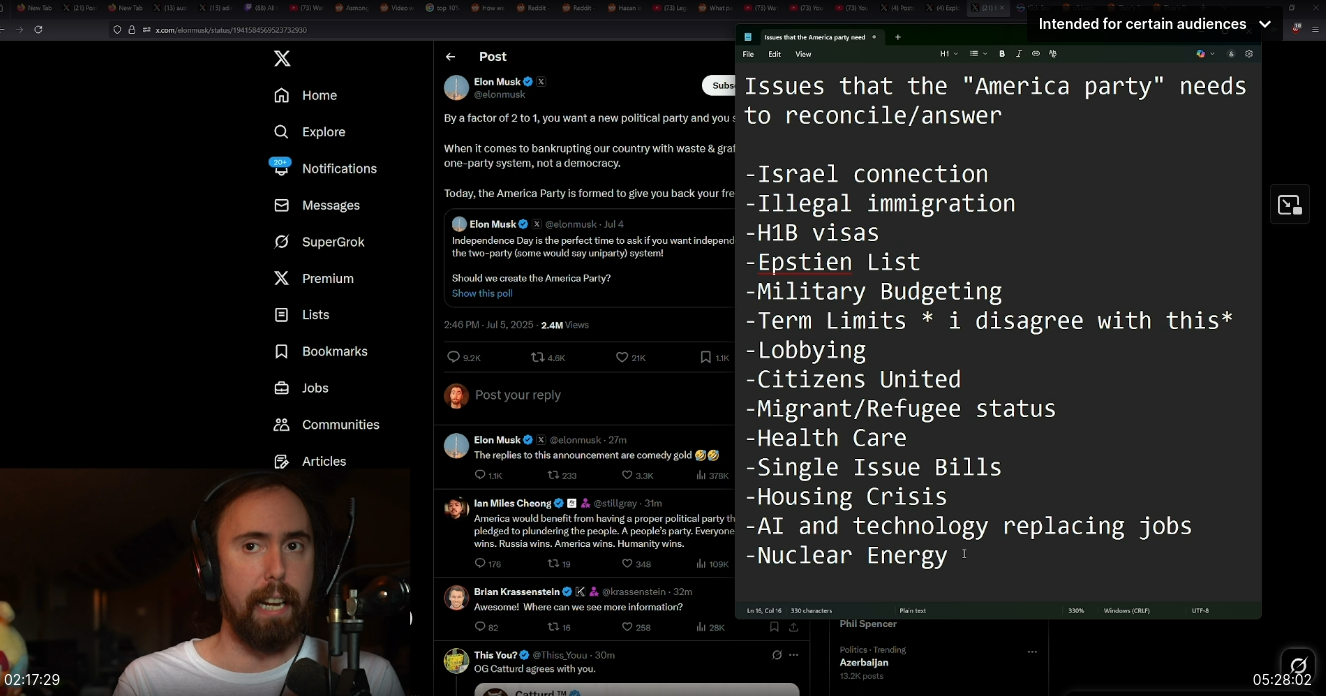
Task: Open Explore search in the X sidebar
Action: pos(310,132)
